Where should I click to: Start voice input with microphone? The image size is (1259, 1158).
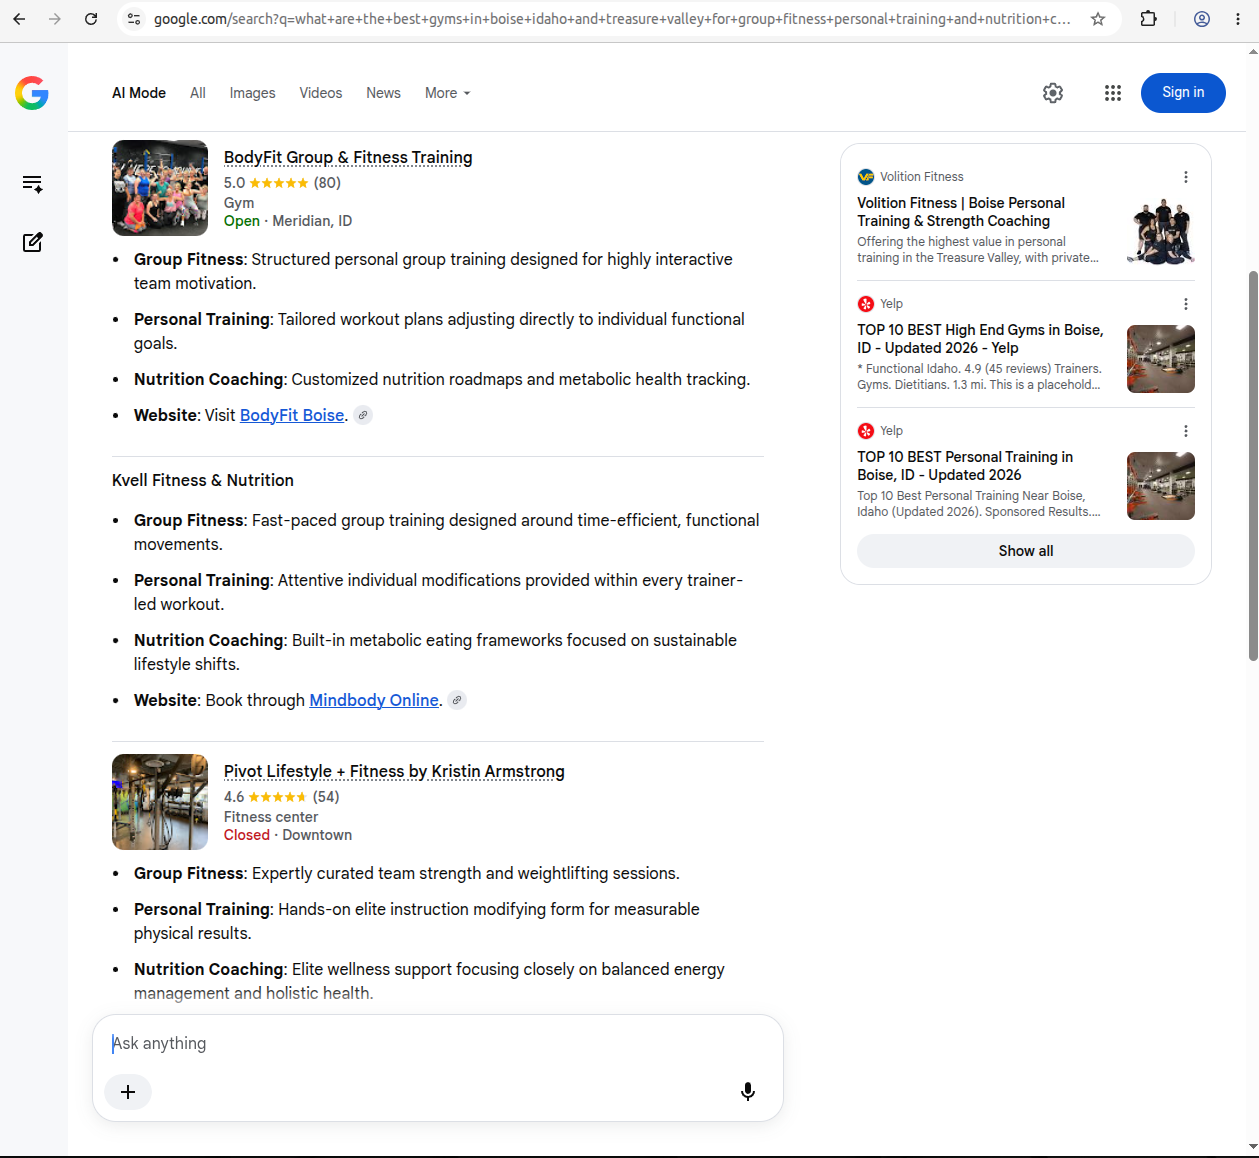pos(747,1092)
